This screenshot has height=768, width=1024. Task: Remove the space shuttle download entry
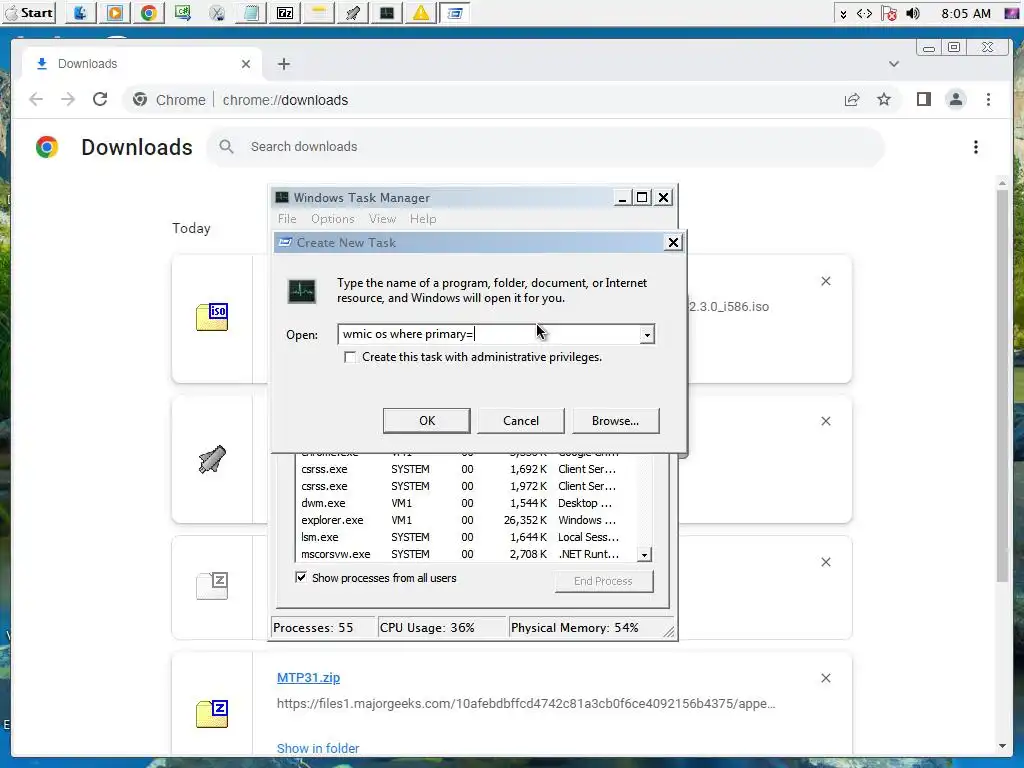[825, 421]
